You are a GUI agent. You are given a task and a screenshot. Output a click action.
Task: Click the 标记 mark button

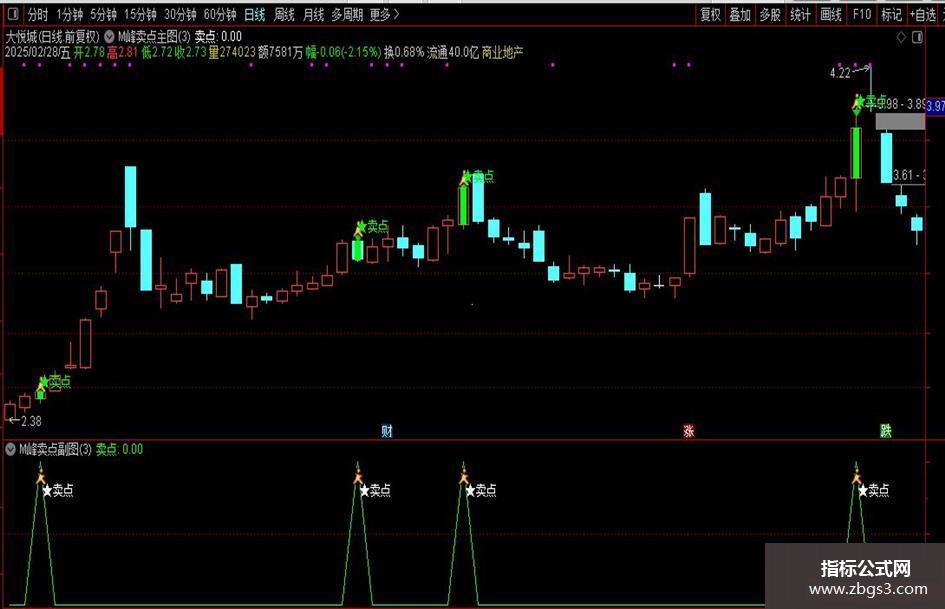(x=891, y=14)
